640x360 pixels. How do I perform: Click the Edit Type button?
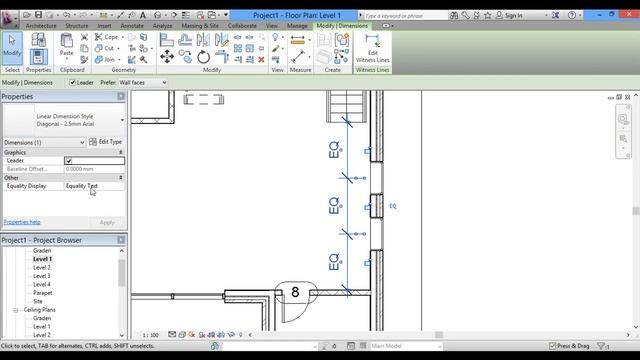[105, 142]
